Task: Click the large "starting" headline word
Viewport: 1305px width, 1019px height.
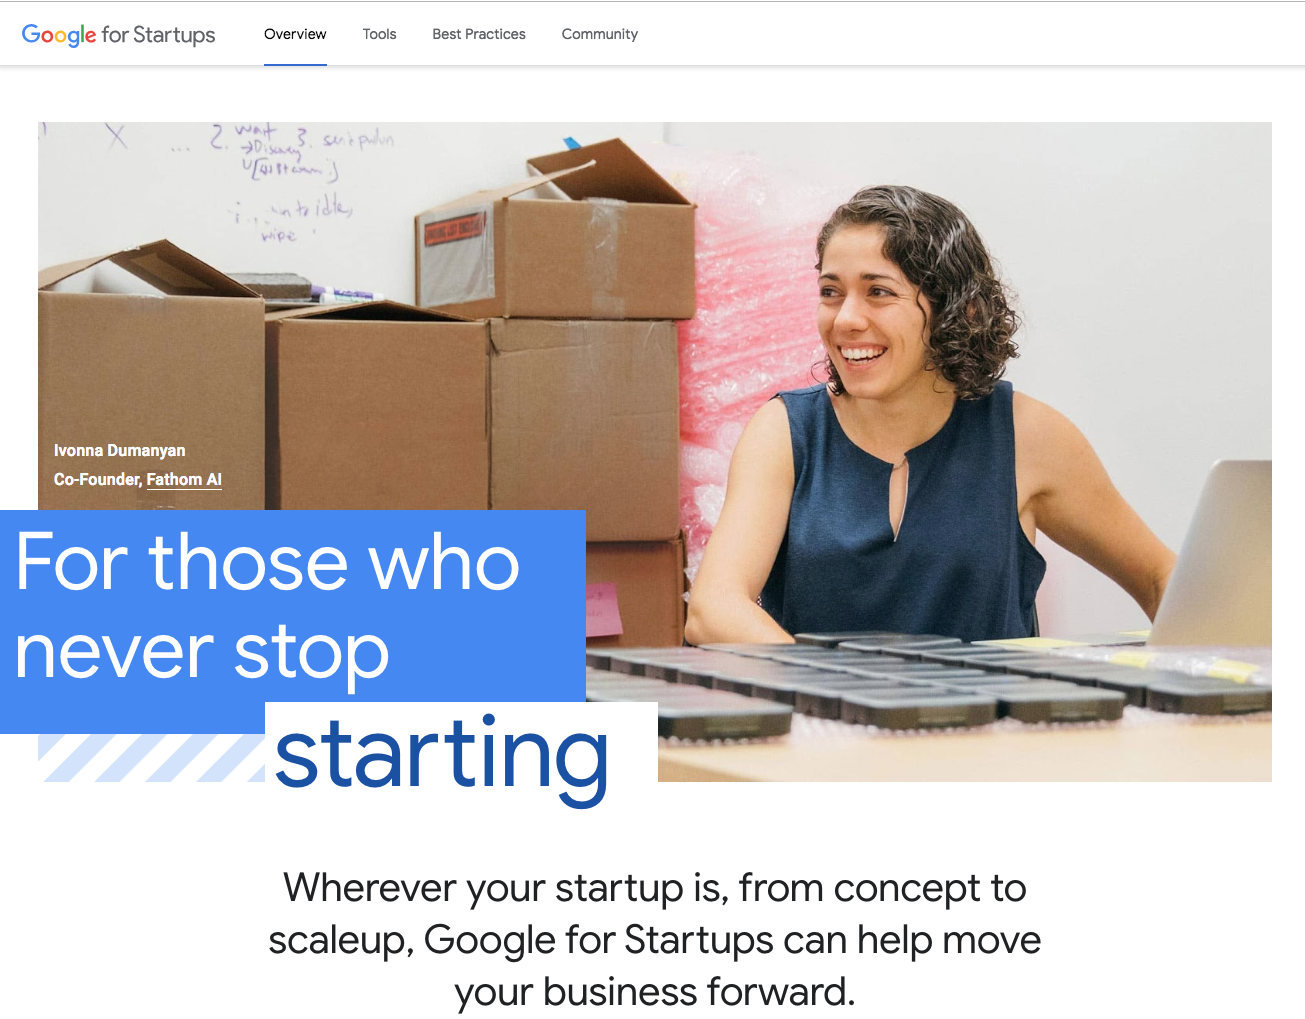Action: pyautogui.click(x=441, y=756)
